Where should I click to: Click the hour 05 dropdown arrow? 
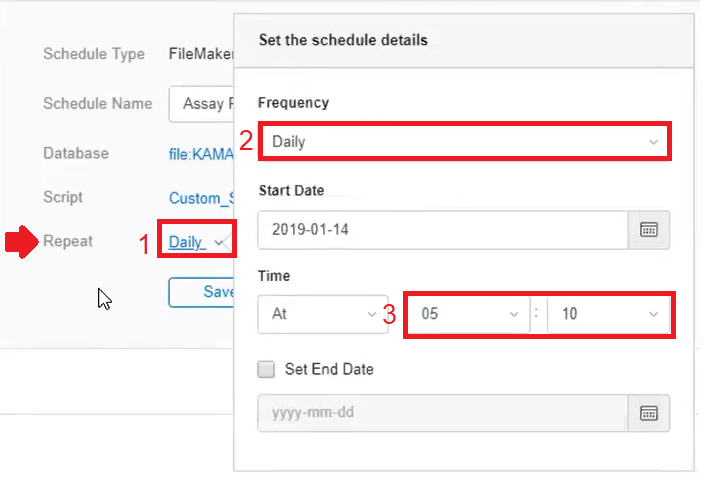coord(514,315)
